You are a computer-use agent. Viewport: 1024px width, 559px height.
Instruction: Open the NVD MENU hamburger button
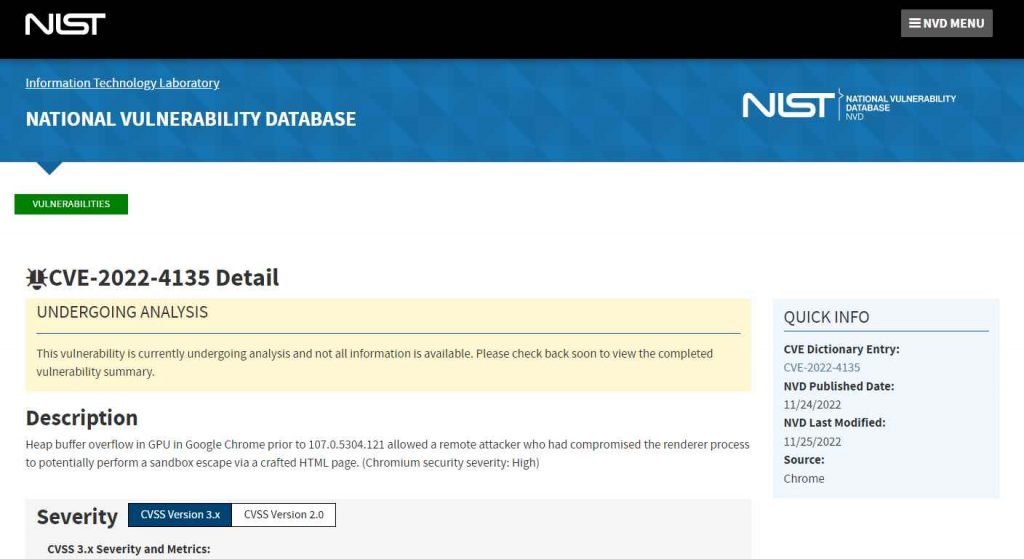[946, 24]
